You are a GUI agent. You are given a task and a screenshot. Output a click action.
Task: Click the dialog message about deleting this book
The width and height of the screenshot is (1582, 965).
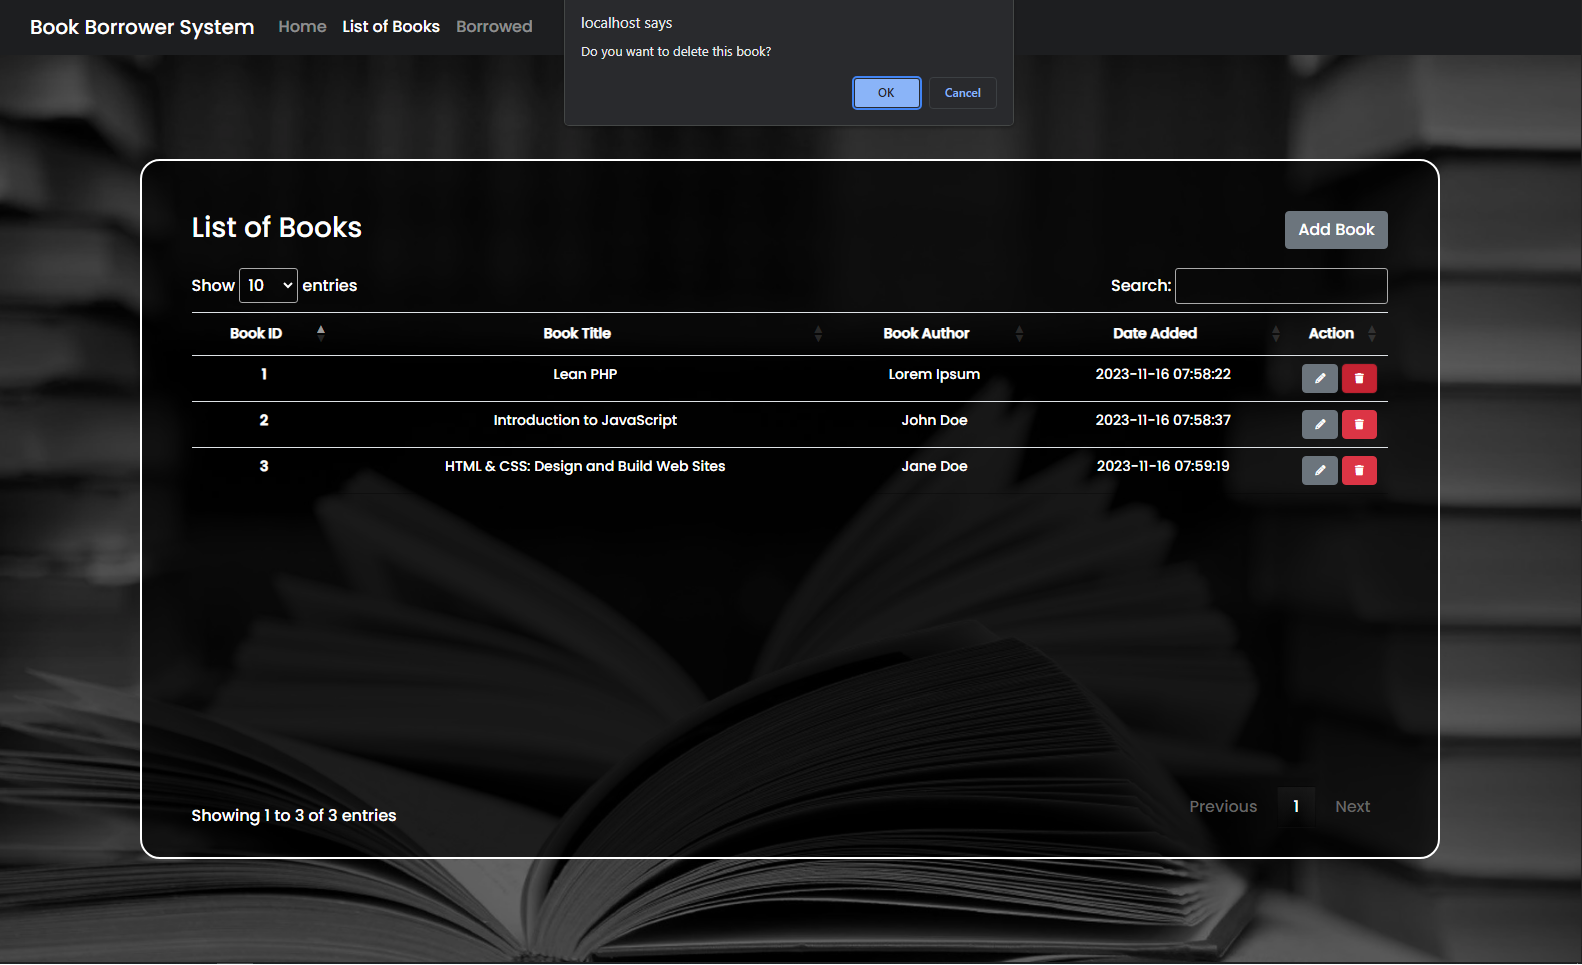tap(676, 52)
